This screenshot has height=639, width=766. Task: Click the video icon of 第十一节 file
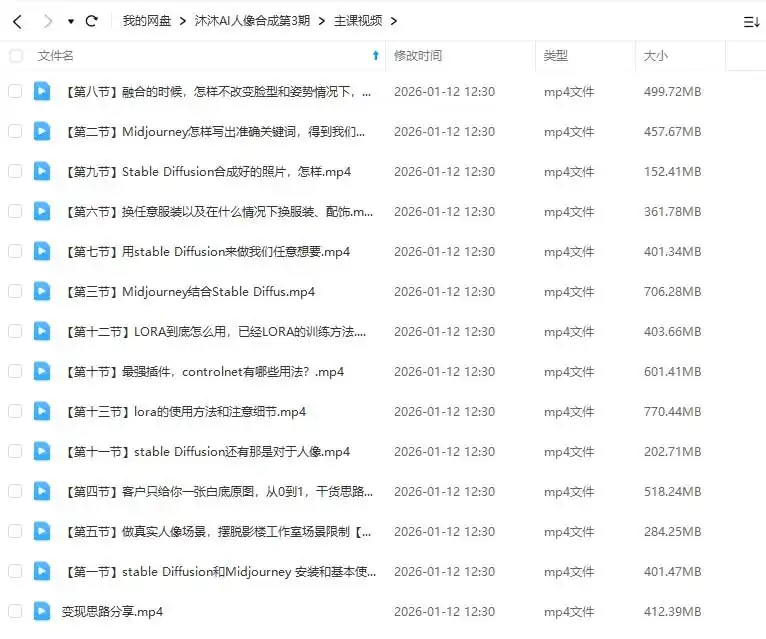click(42, 451)
